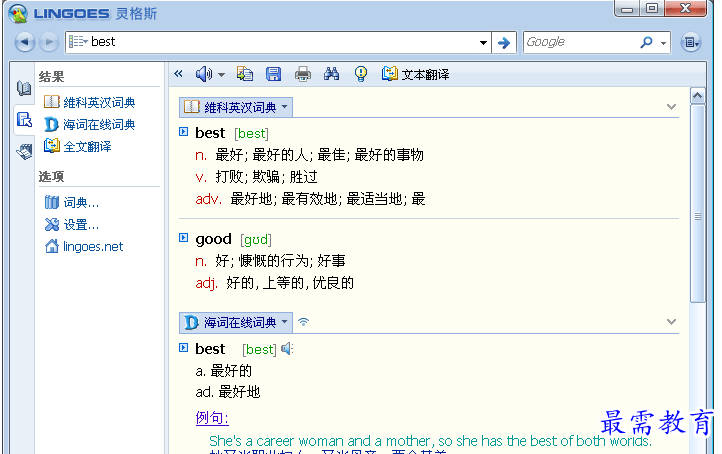This screenshot has height=454, width=722.
Task: Collapse the 維科英汉词典 section chevron
Action: tap(671, 107)
